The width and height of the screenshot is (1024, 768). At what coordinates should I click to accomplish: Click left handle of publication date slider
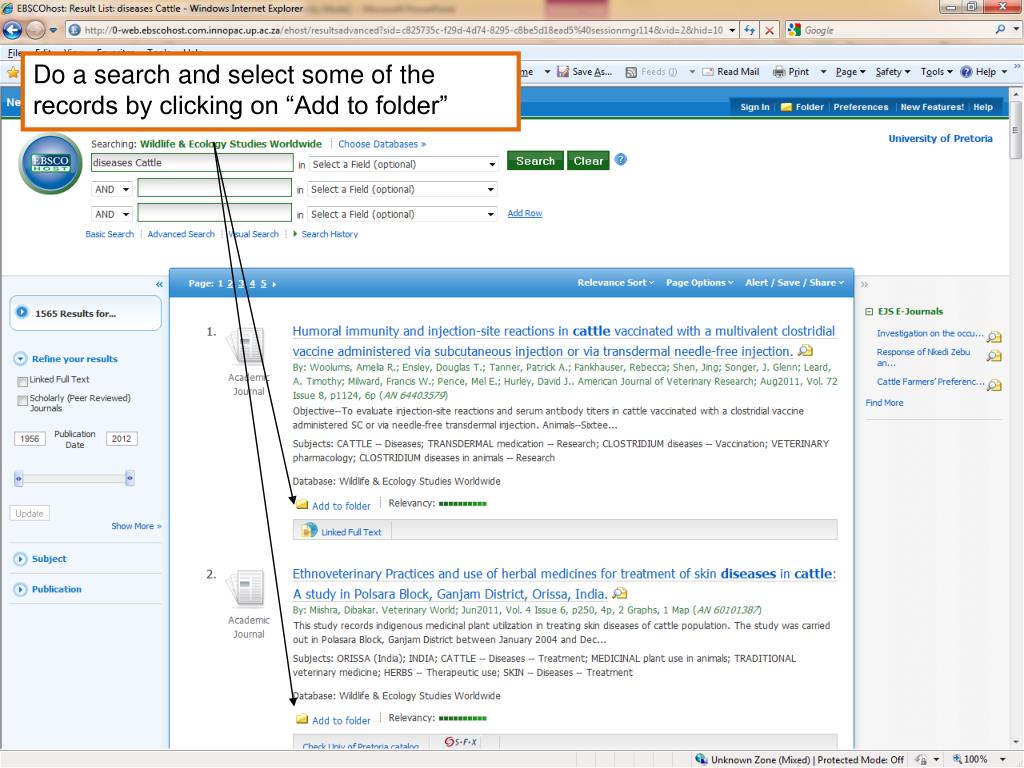pos(18,479)
